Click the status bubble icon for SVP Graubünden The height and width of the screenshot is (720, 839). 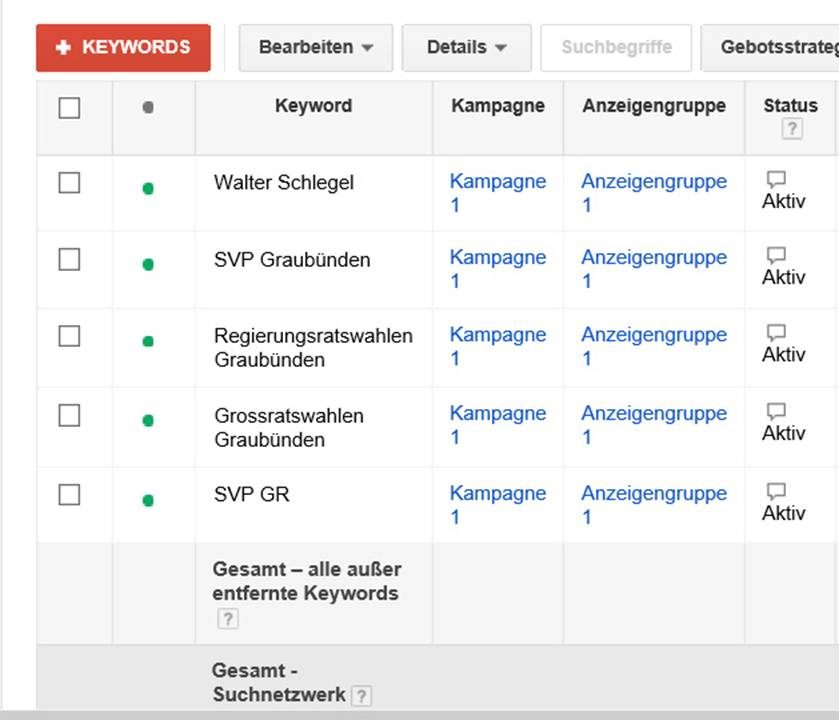(775, 255)
